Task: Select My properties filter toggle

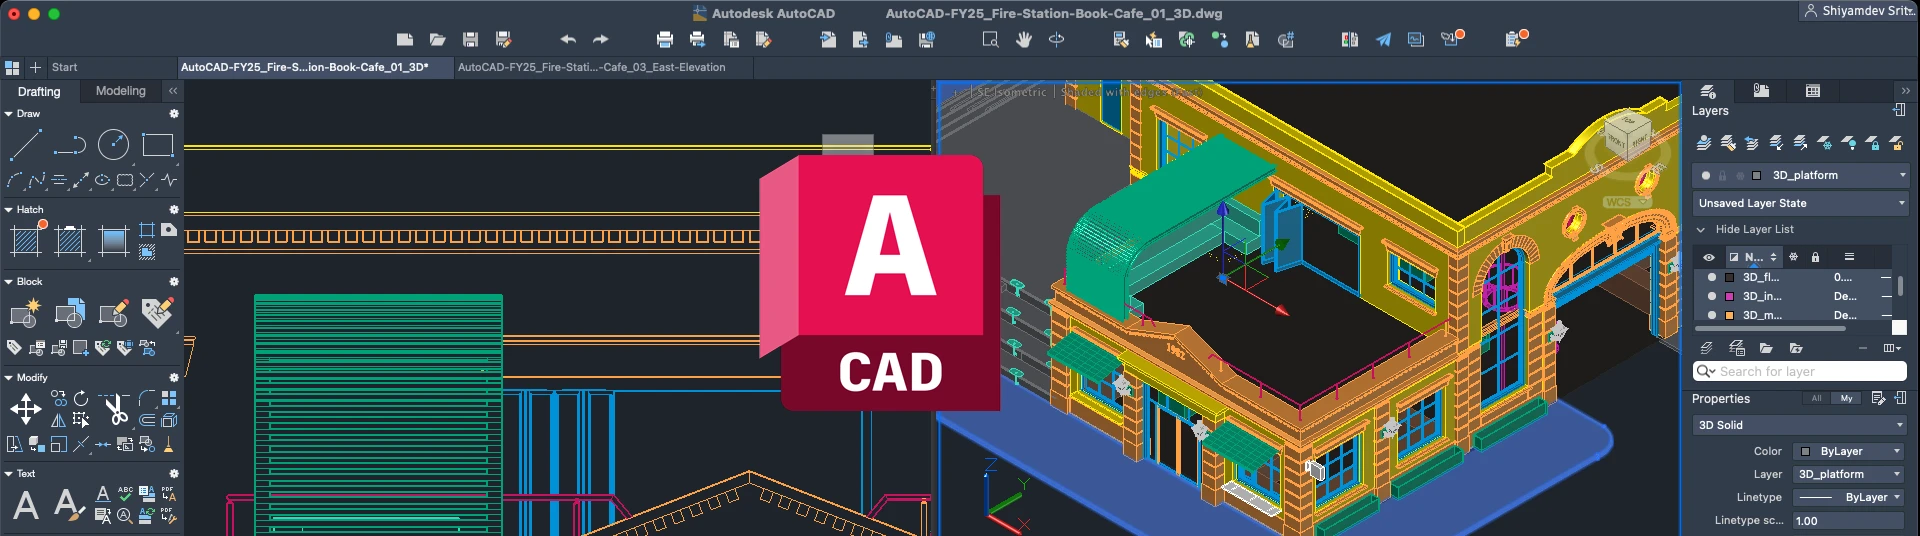Action: 1846,398
